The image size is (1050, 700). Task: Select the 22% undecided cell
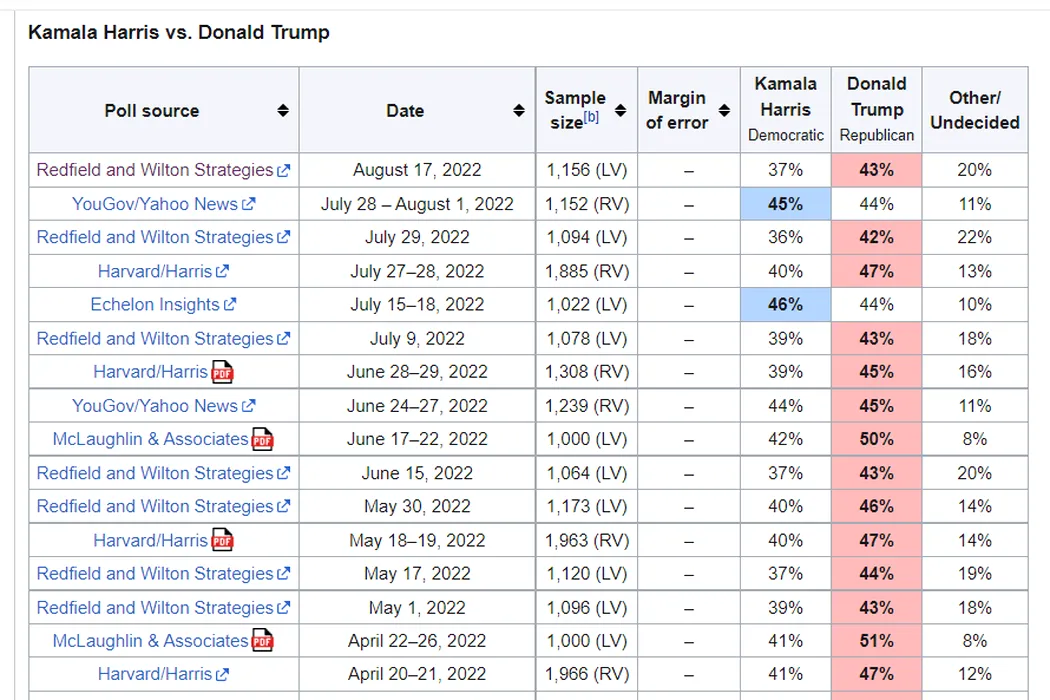tap(975, 237)
